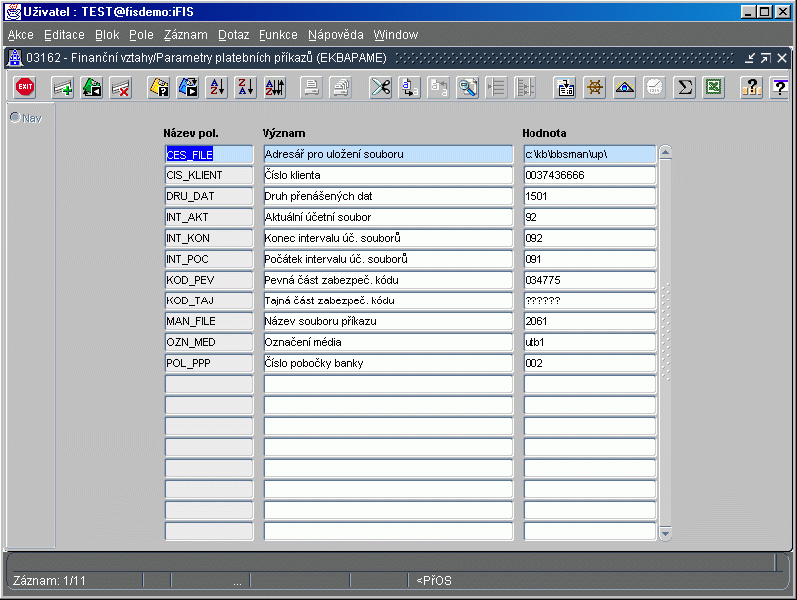Click the DRU_DAT name field
797x600 pixels.
point(209,196)
